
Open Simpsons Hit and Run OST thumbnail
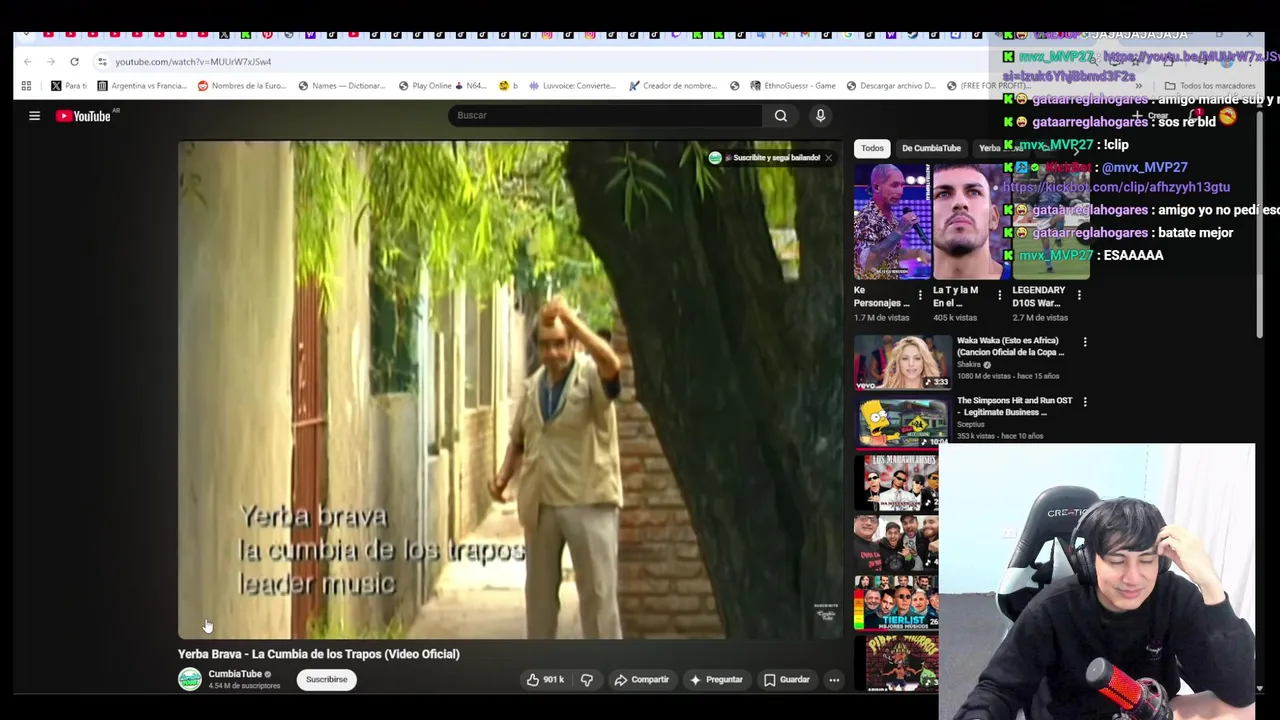(x=903, y=421)
